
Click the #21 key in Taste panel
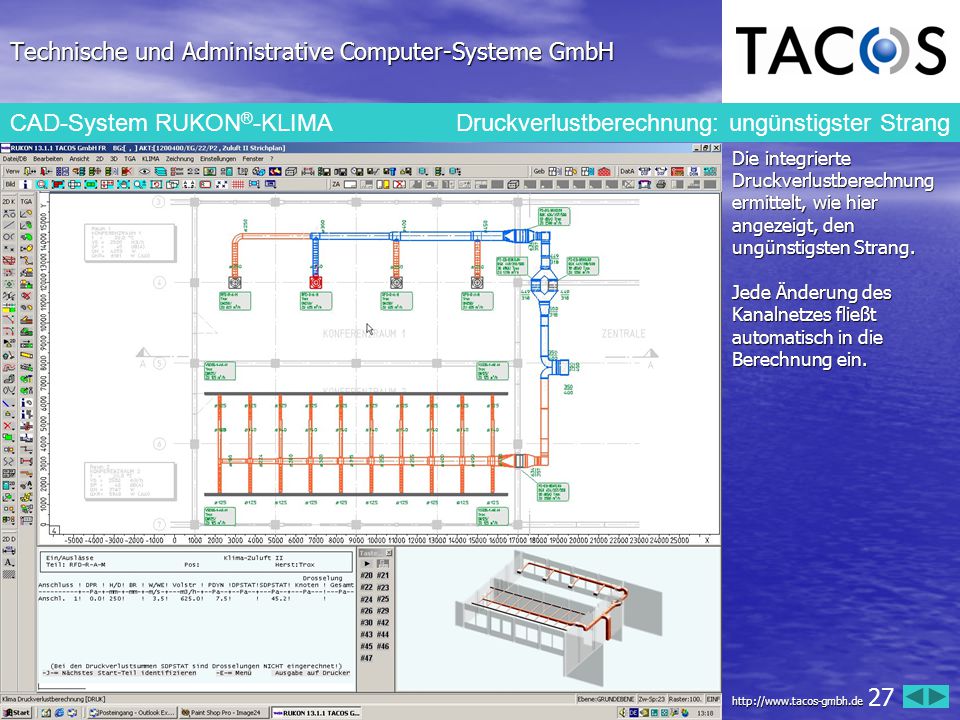pyautogui.click(x=383, y=576)
